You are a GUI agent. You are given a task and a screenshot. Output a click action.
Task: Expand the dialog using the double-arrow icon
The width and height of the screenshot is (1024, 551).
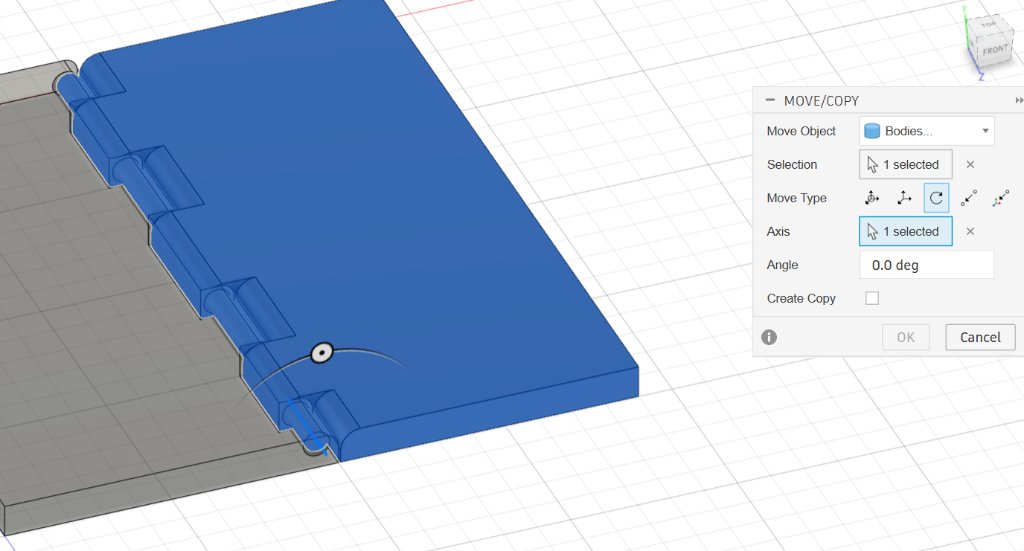1019,101
